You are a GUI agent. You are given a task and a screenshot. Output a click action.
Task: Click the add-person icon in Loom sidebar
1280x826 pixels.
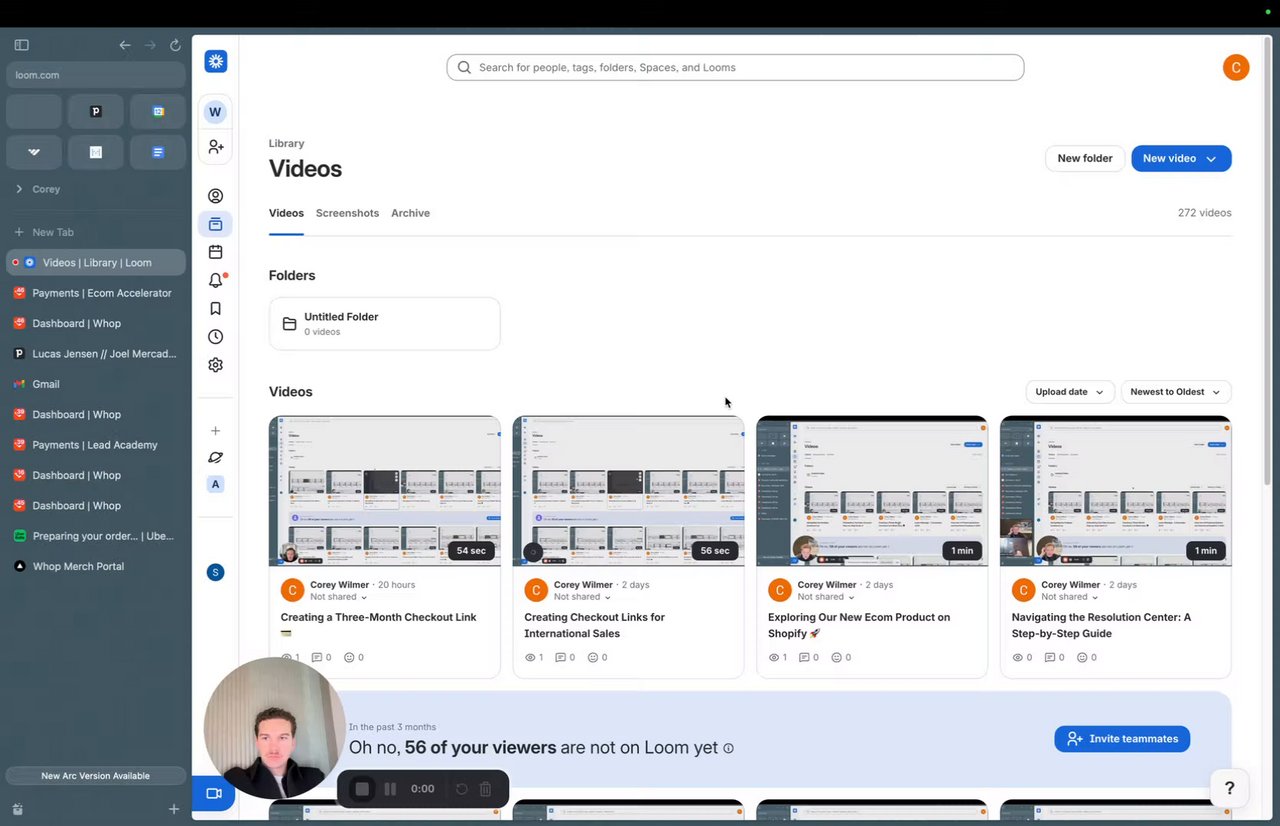(x=215, y=147)
